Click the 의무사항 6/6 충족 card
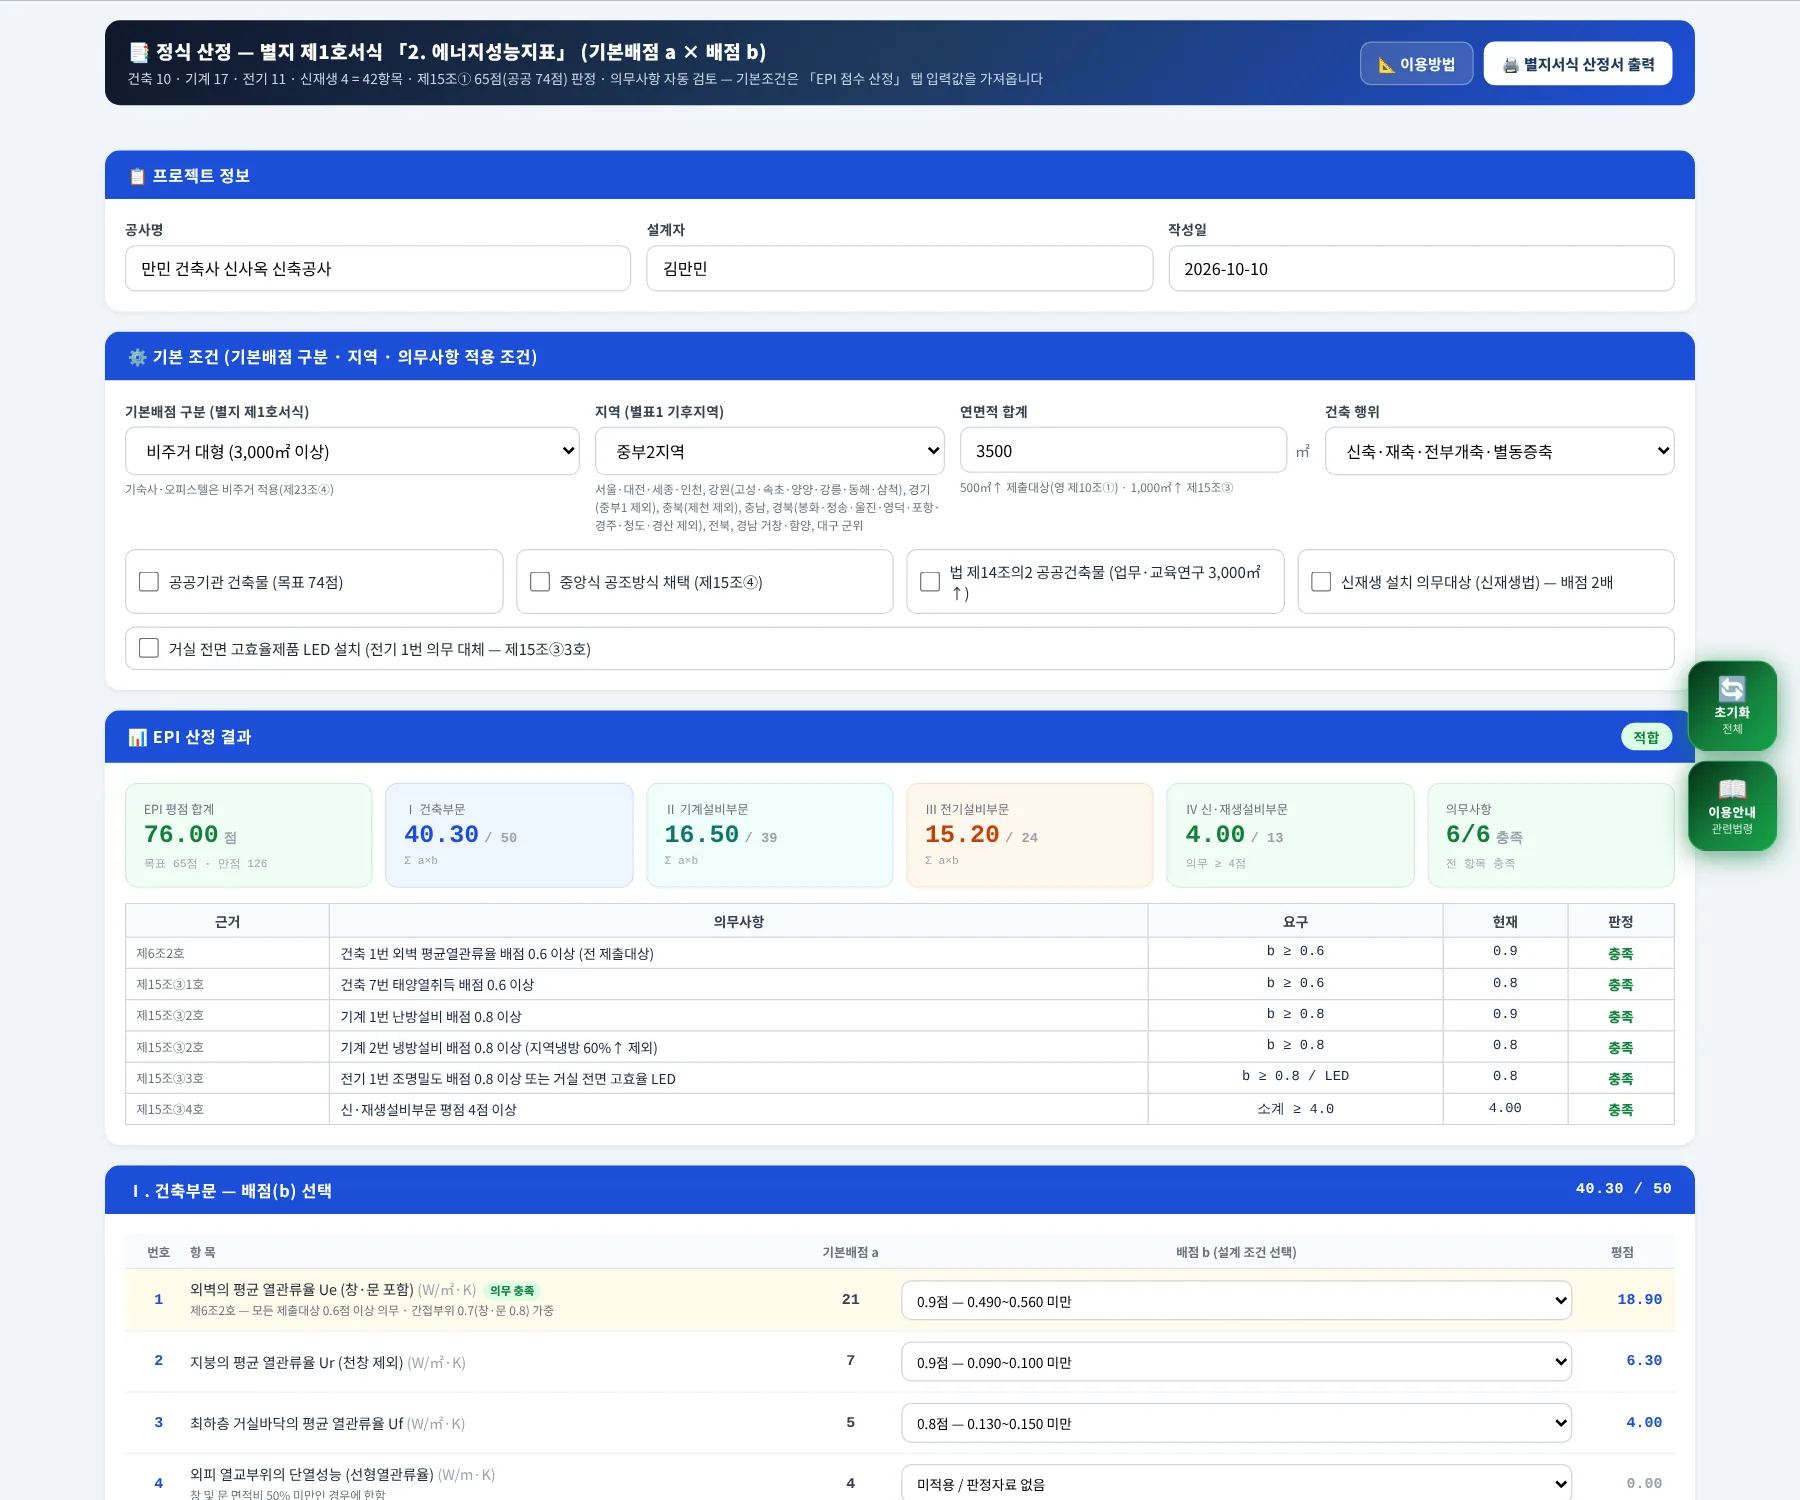 coord(1551,835)
